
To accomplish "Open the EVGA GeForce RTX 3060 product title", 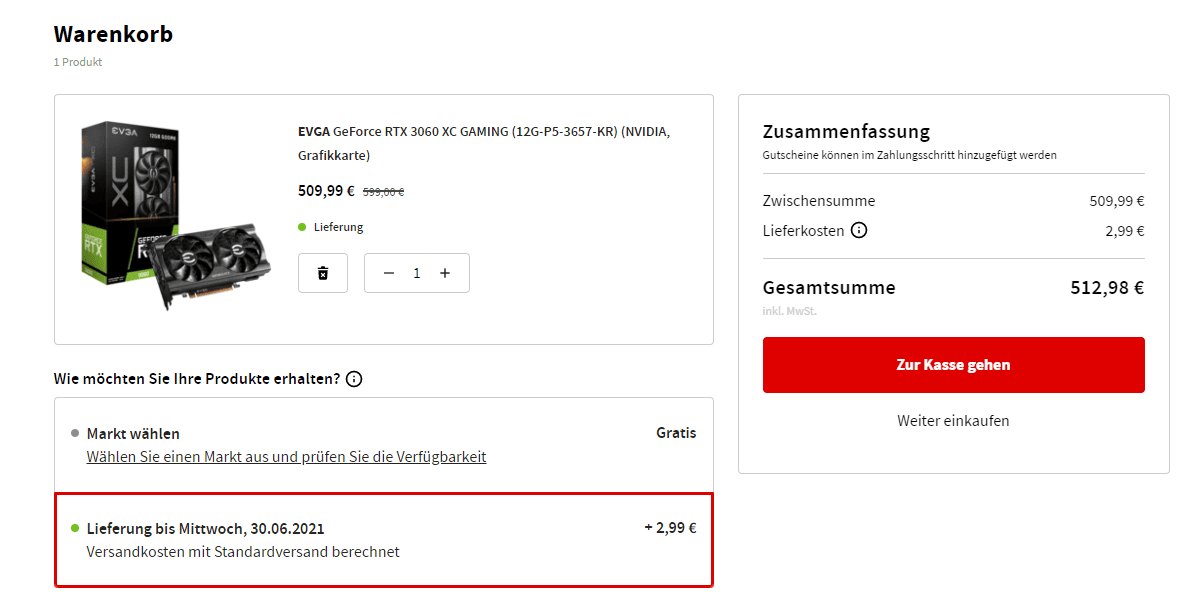I will [x=484, y=143].
